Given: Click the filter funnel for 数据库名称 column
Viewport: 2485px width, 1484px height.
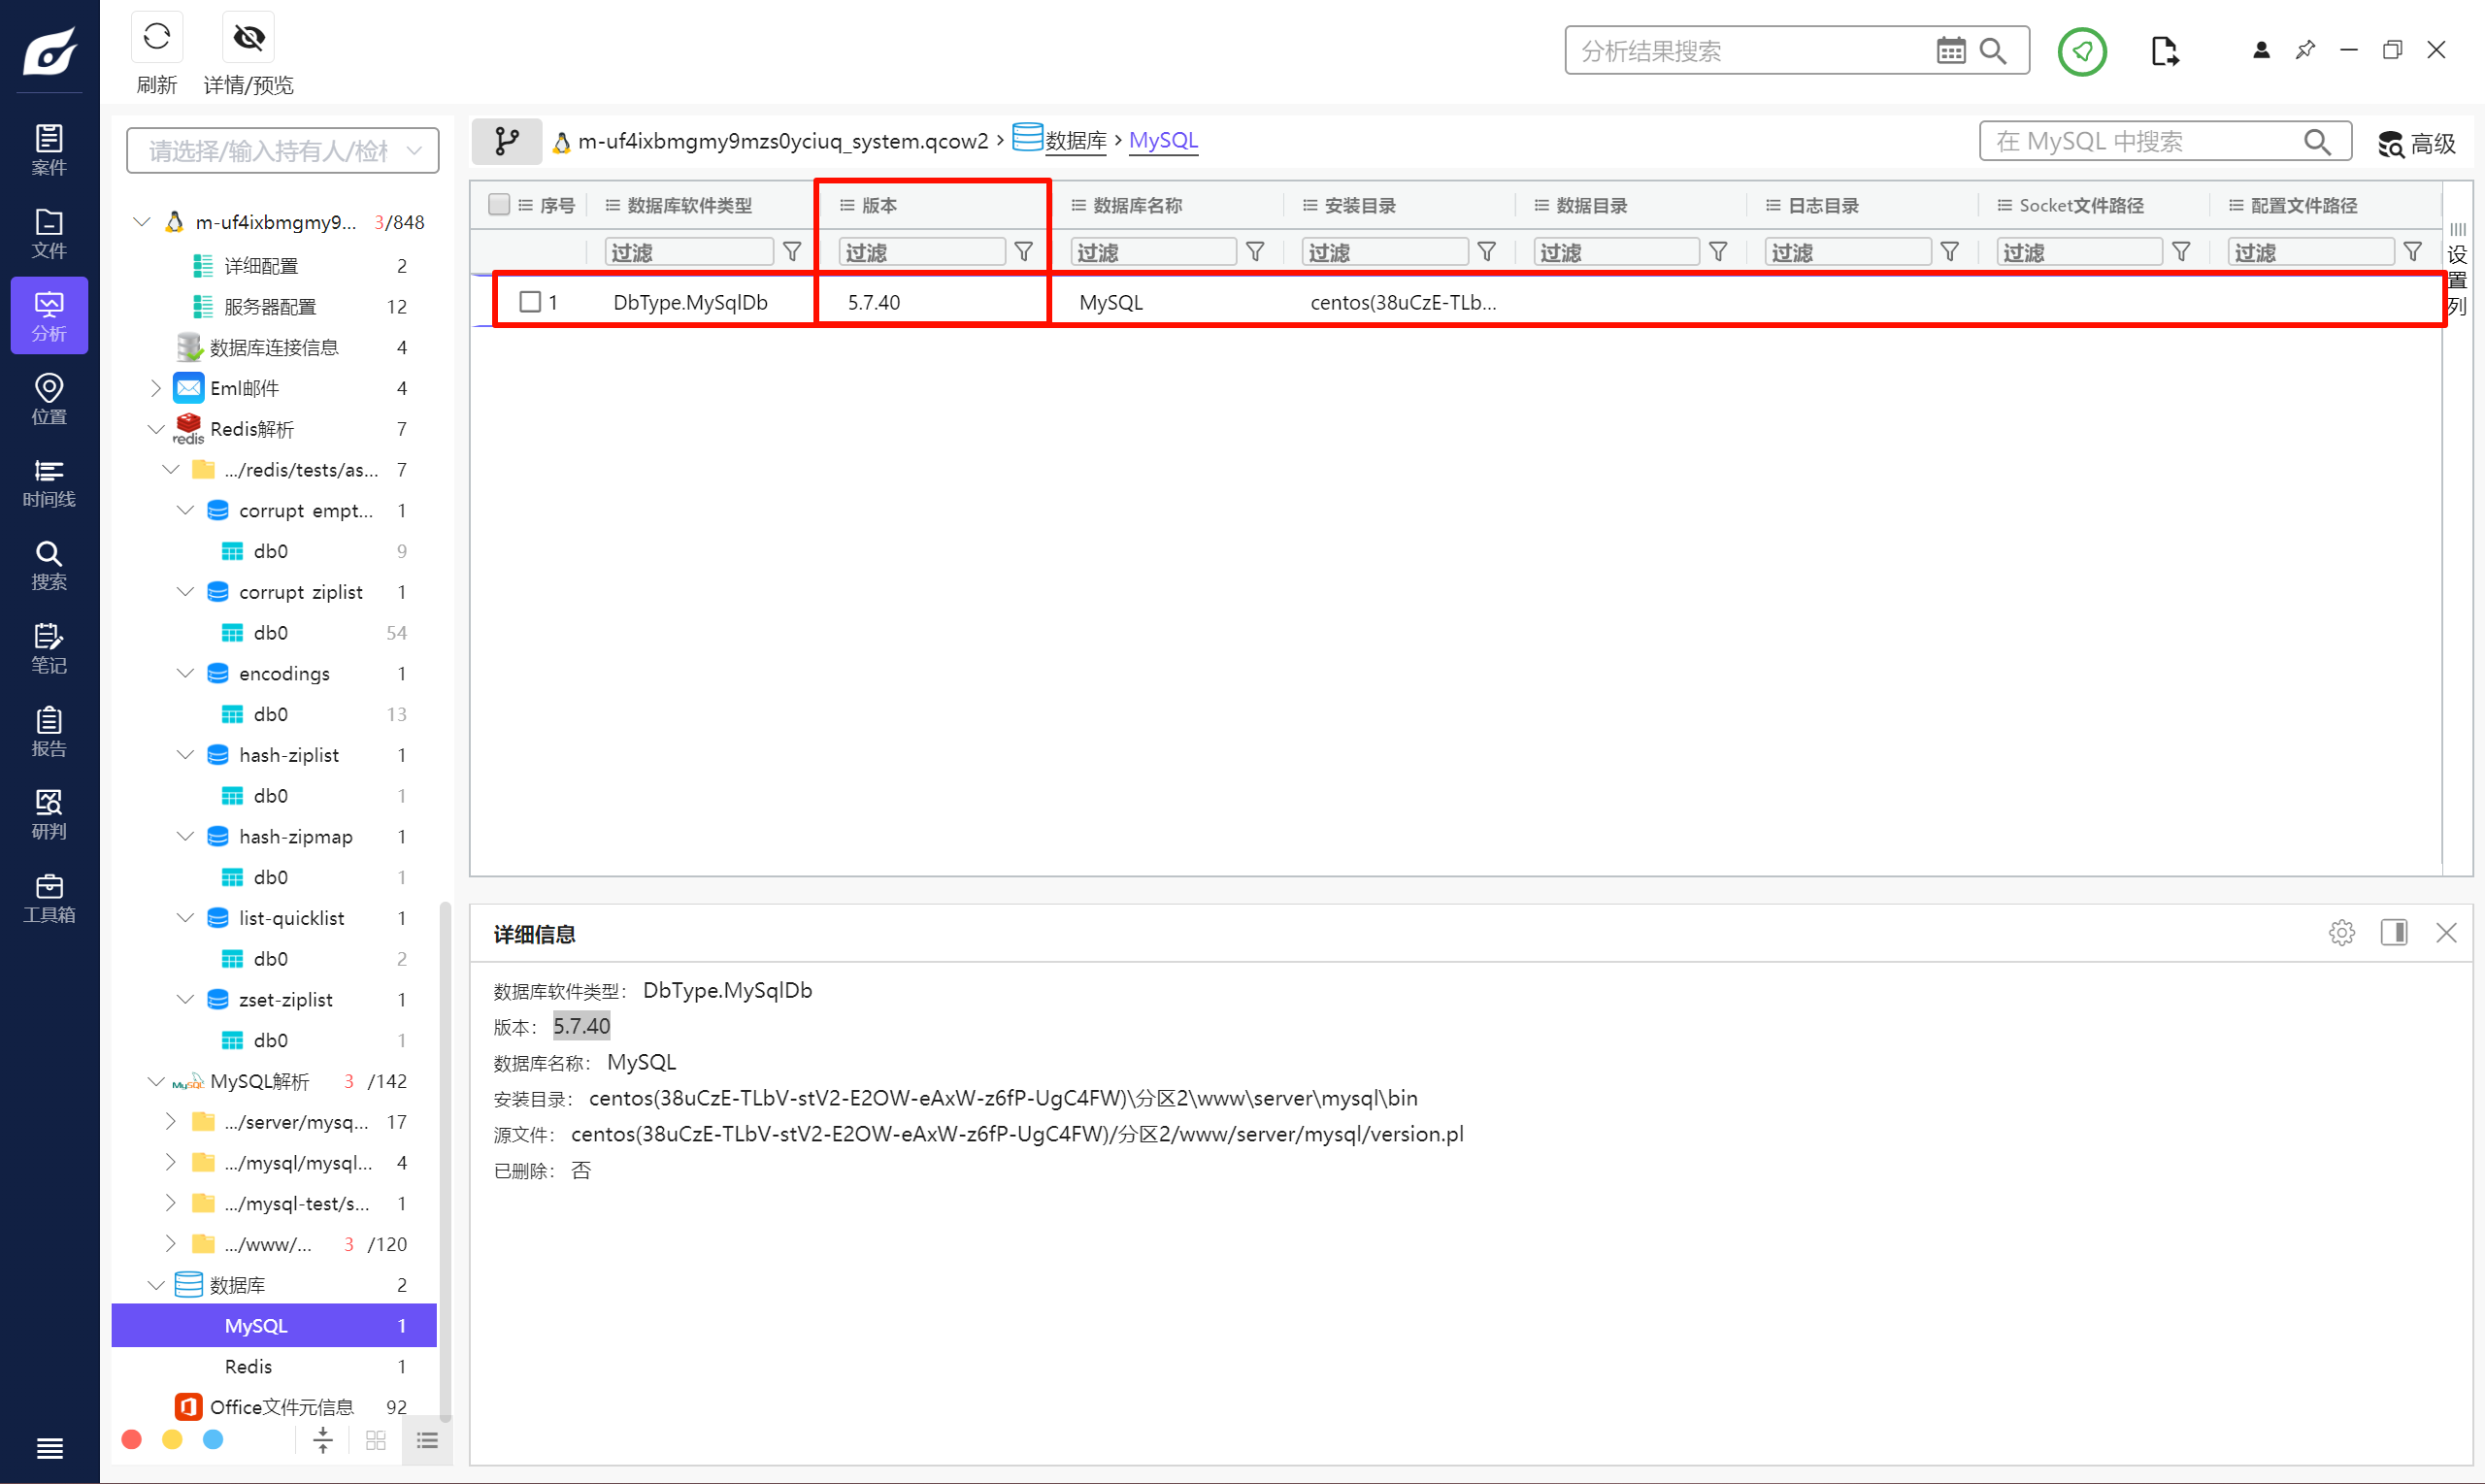Looking at the screenshot, I should click(x=1255, y=251).
